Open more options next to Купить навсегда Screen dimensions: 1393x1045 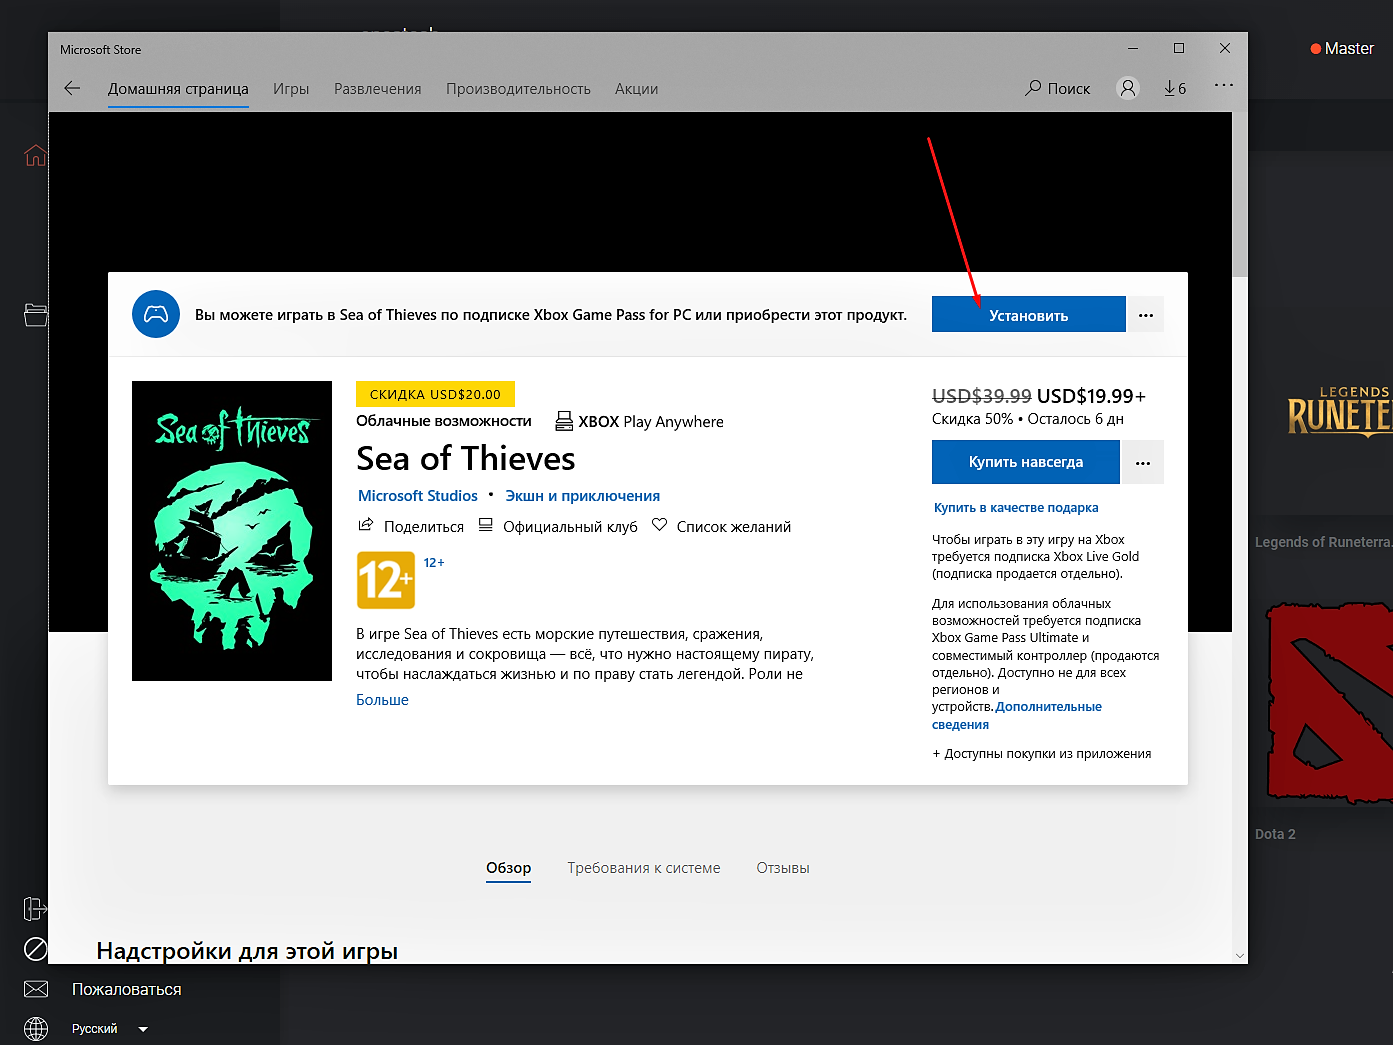click(1143, 462)
